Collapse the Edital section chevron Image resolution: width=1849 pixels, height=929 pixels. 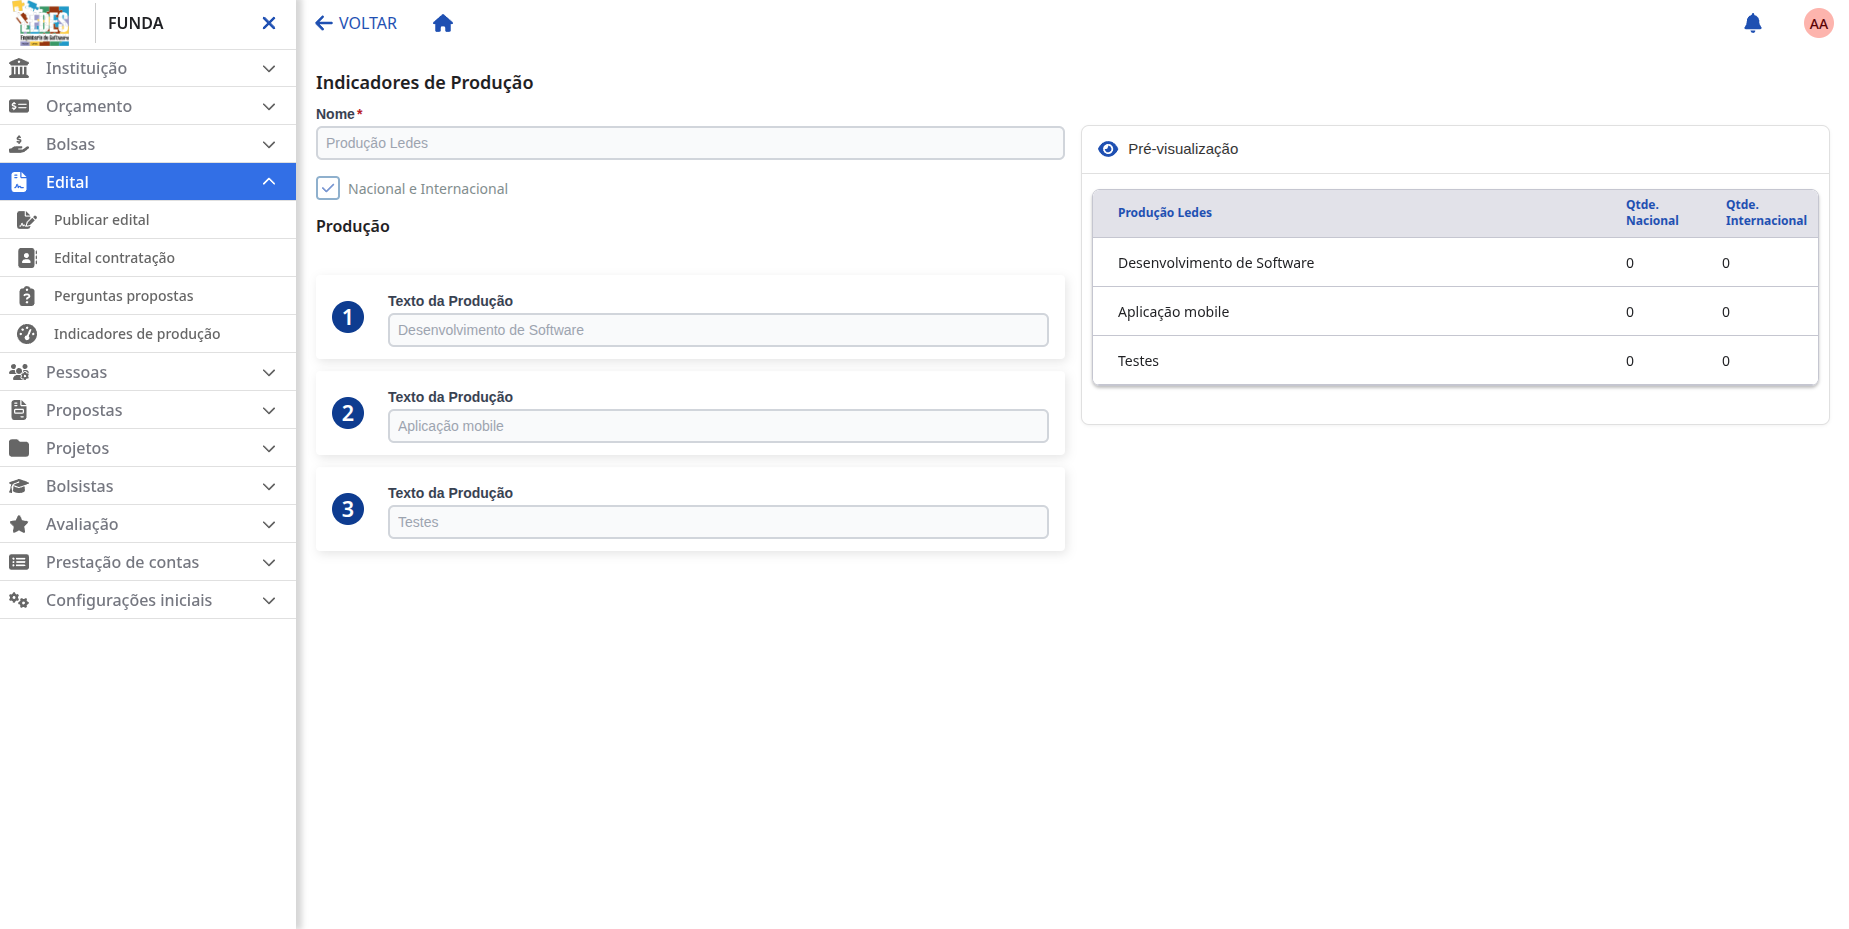point(269,182)
